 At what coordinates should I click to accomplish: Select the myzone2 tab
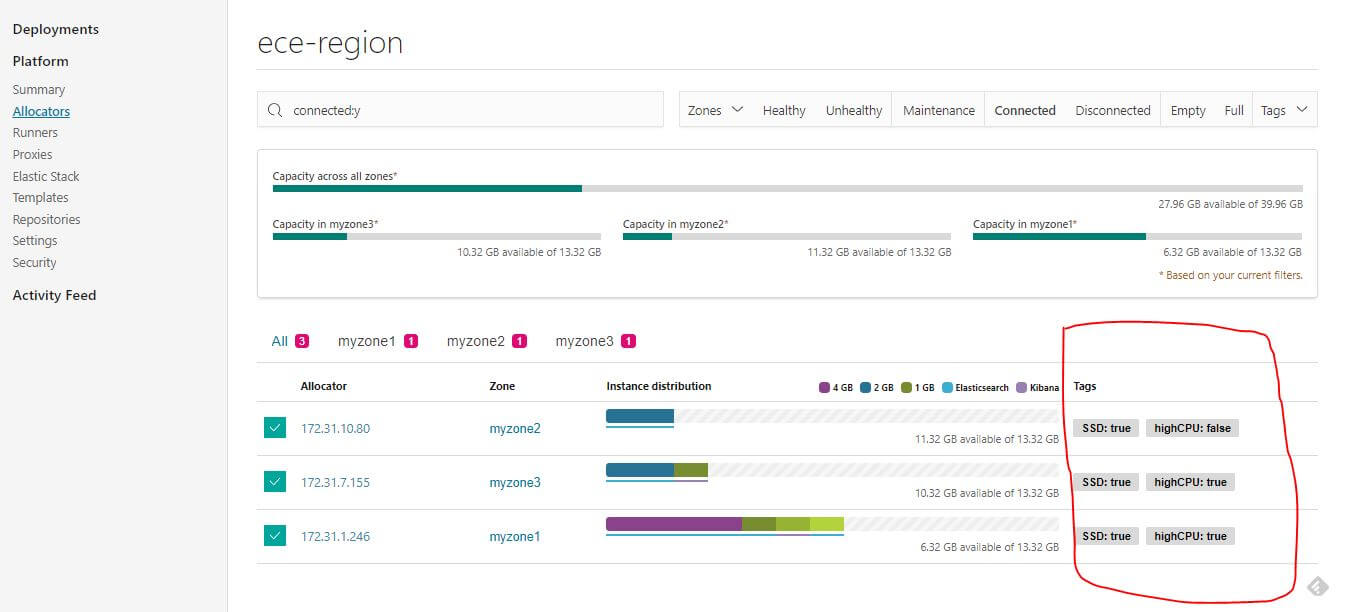tap(476, 341)
